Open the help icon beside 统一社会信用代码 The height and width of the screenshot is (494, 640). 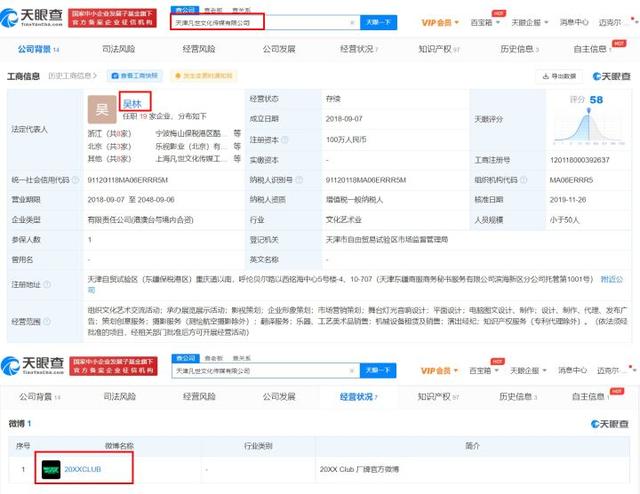pos(76,180)
